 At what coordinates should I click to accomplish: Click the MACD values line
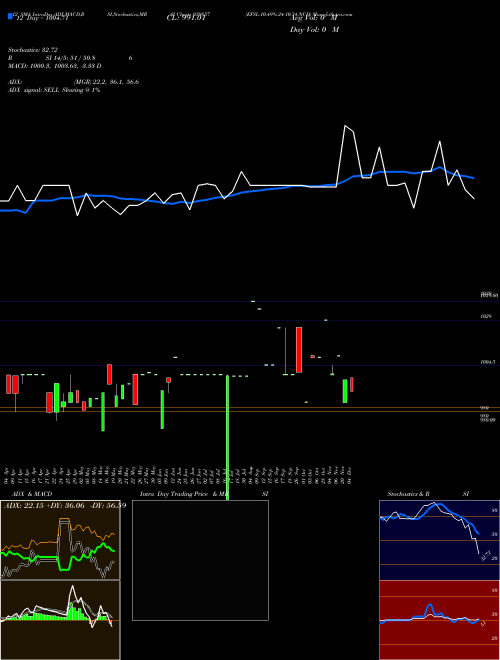(55, 66)
